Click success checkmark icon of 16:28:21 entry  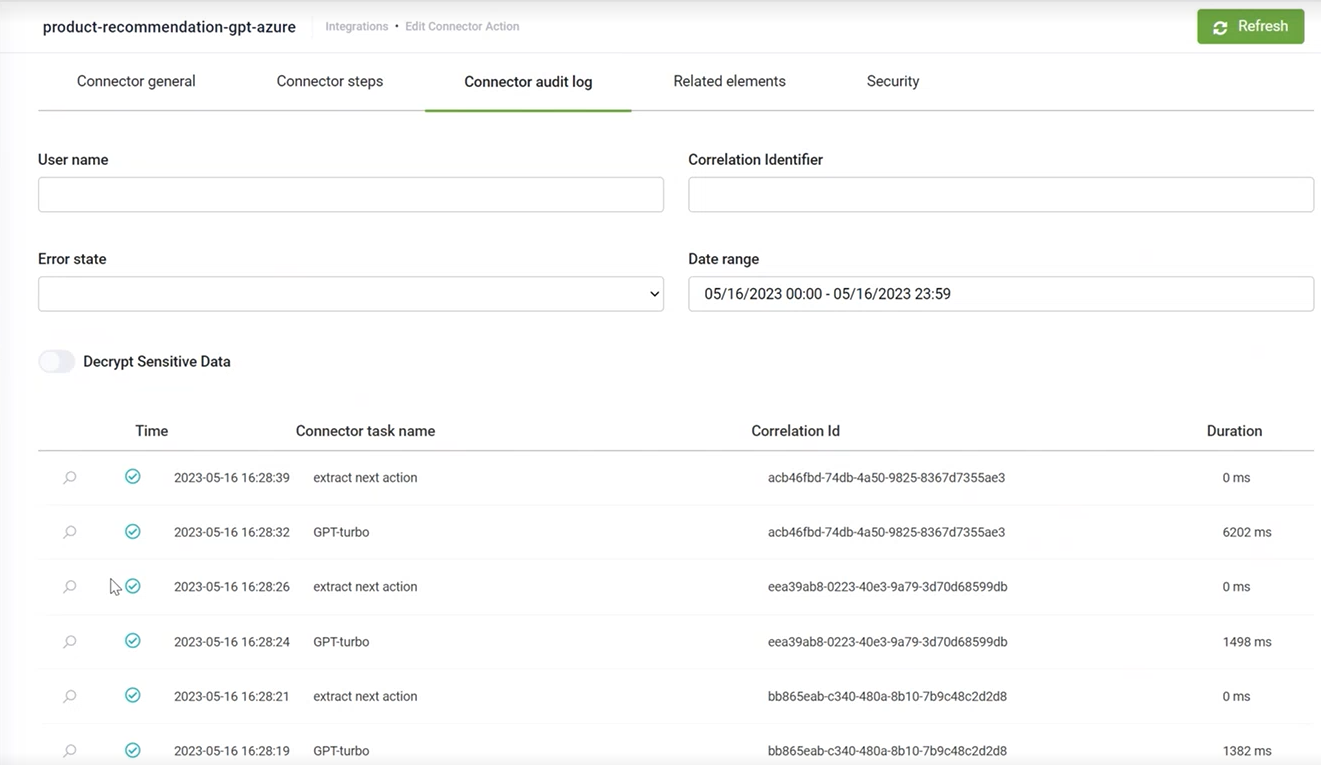[132, 696]
